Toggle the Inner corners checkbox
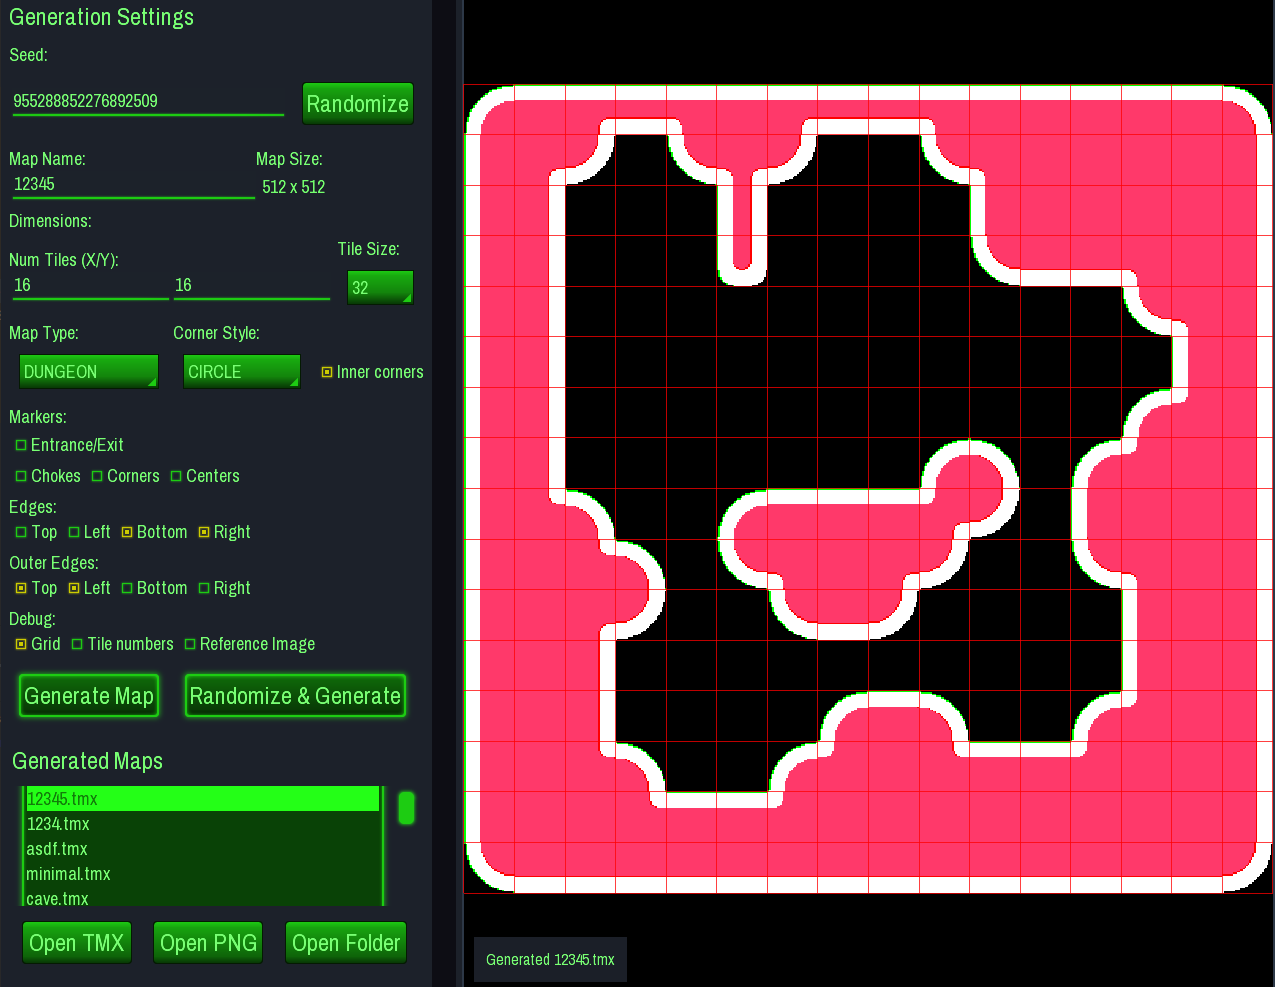The height and width of the screenshot is (987, 1275). [327, 372]
